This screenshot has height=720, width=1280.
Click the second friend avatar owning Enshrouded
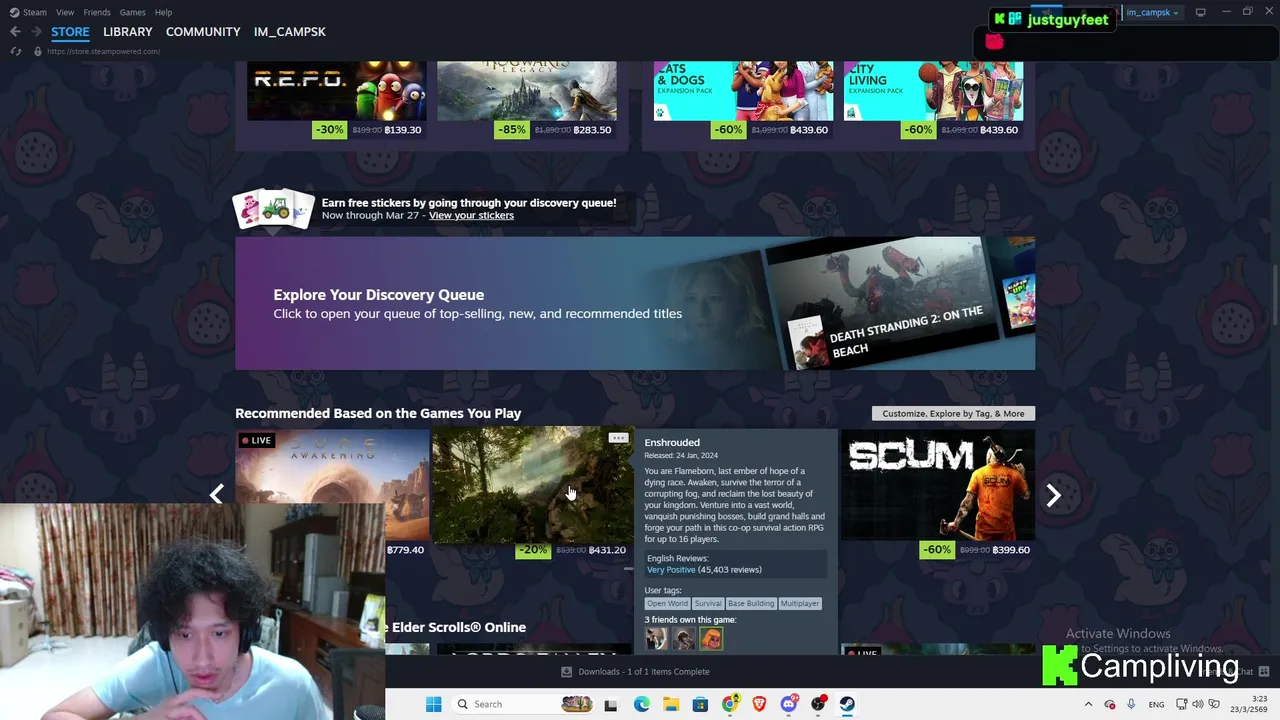click(x=684, y=638)
